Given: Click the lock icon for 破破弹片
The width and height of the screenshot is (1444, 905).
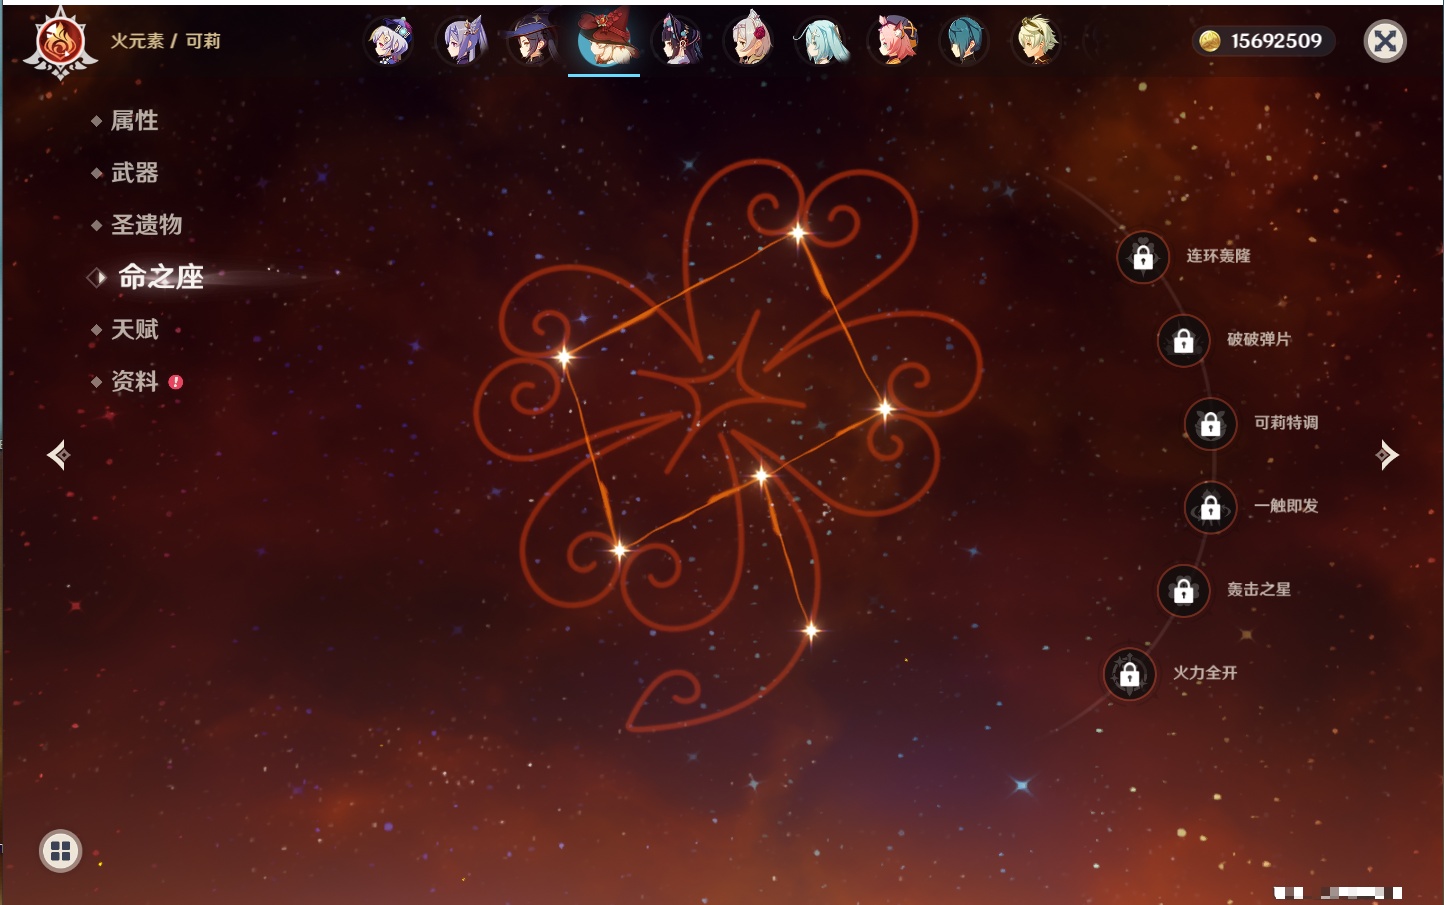Looking at the screenshot, I should pyautogui.click(x=1183, y=341).
